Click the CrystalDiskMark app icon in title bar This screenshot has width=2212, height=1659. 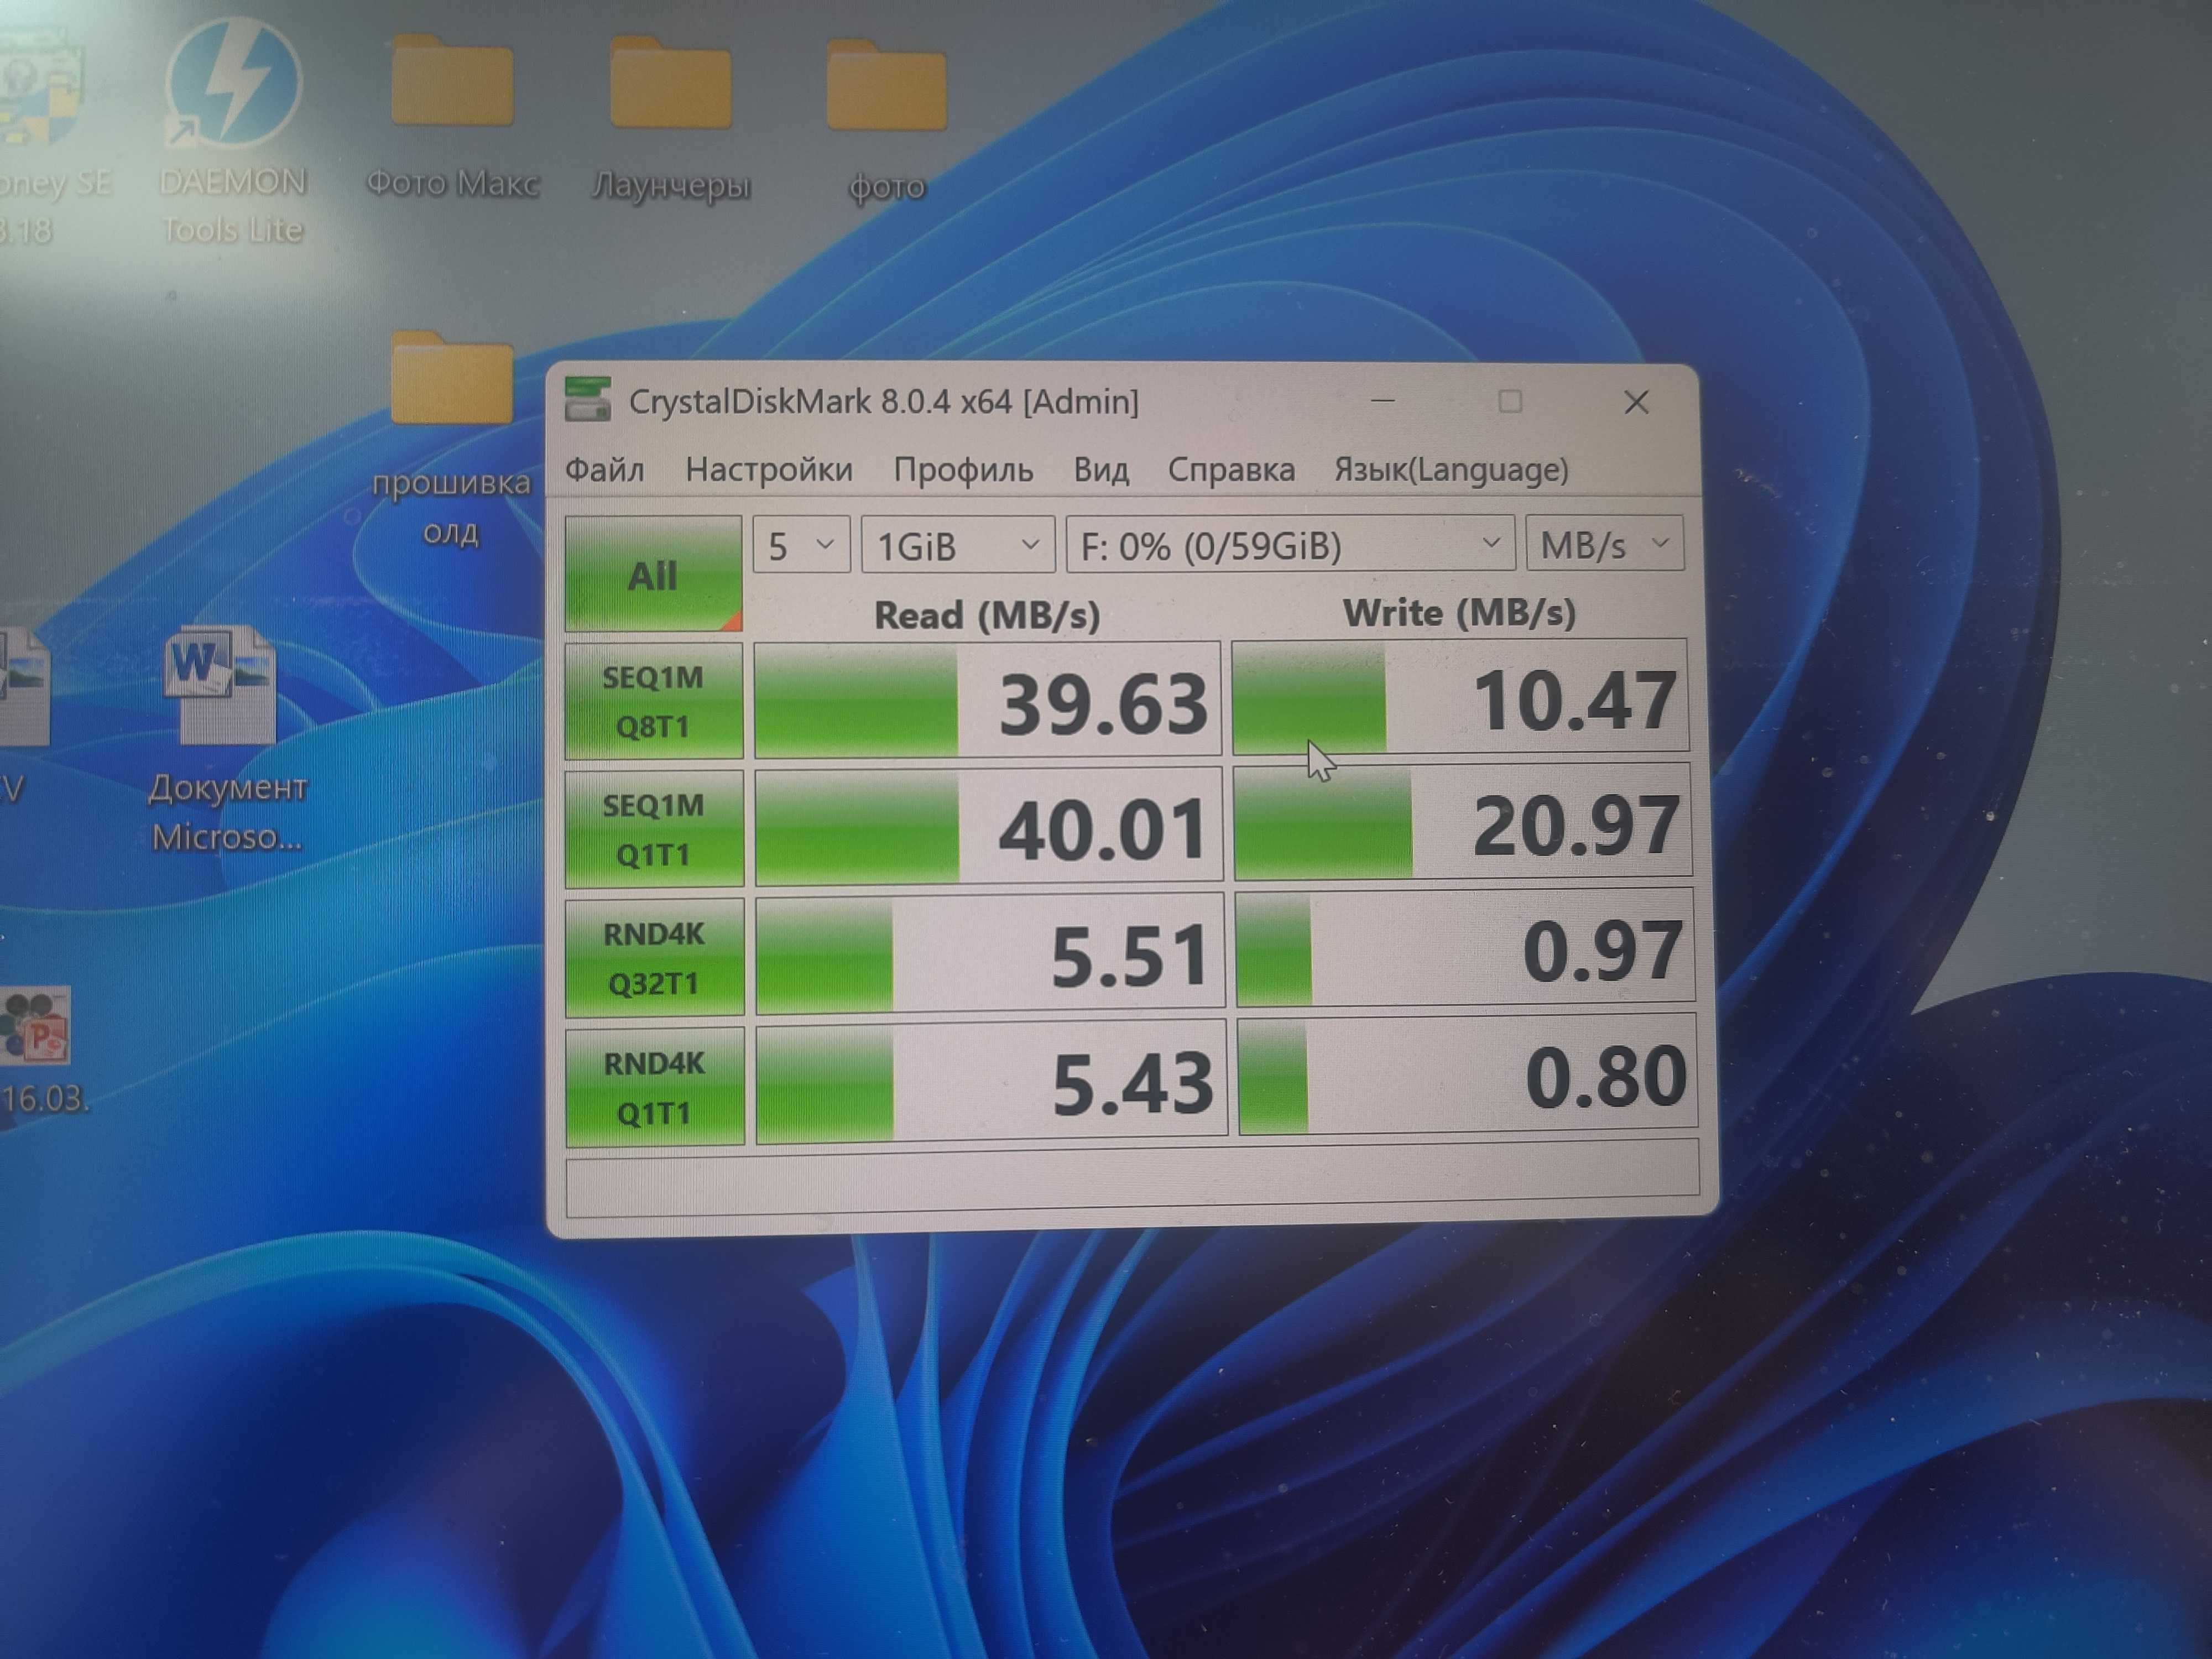coord(587,399)
